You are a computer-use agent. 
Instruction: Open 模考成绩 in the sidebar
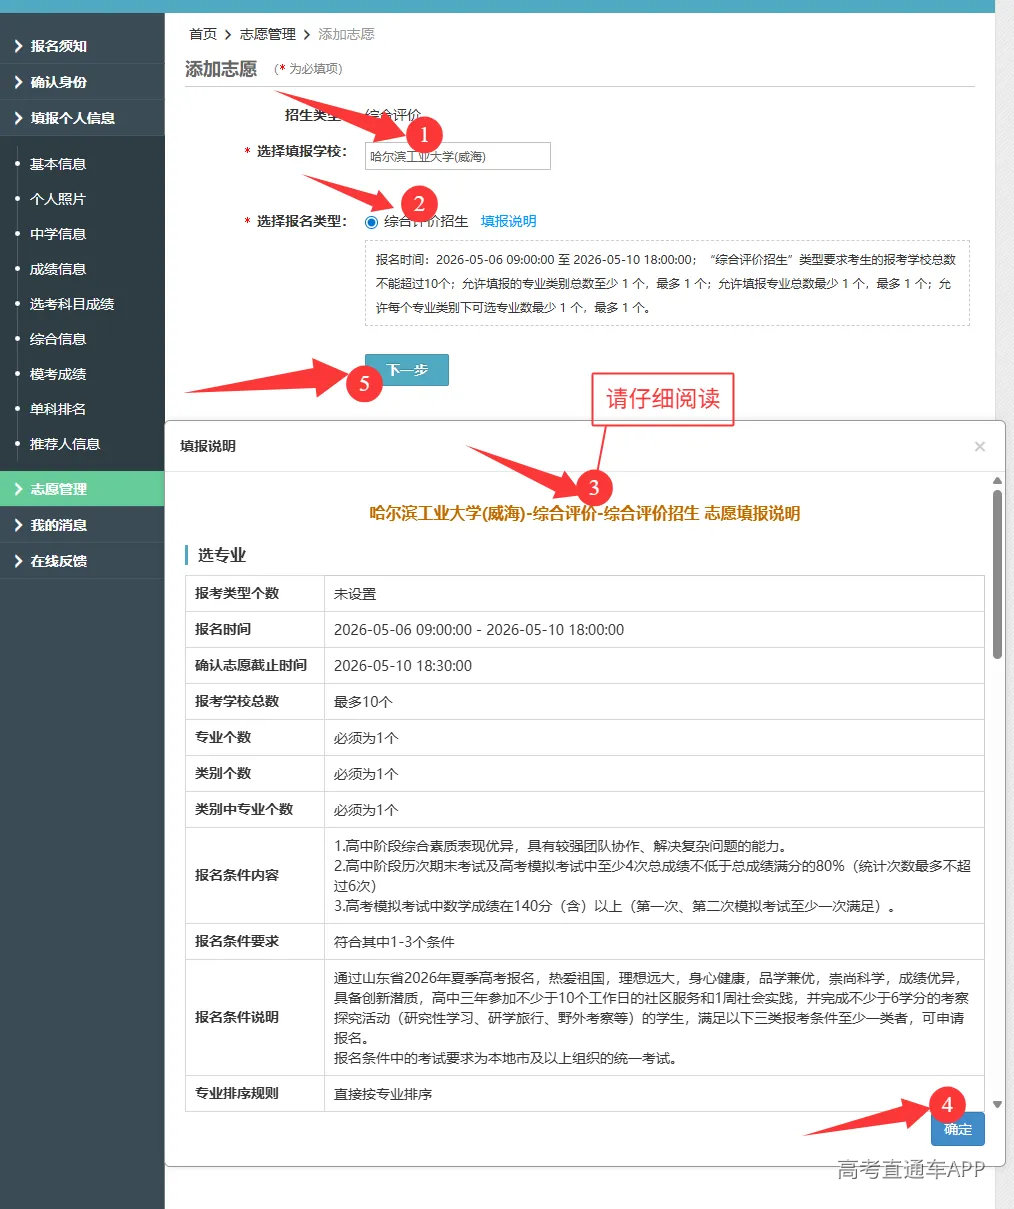tap(58, 374)
